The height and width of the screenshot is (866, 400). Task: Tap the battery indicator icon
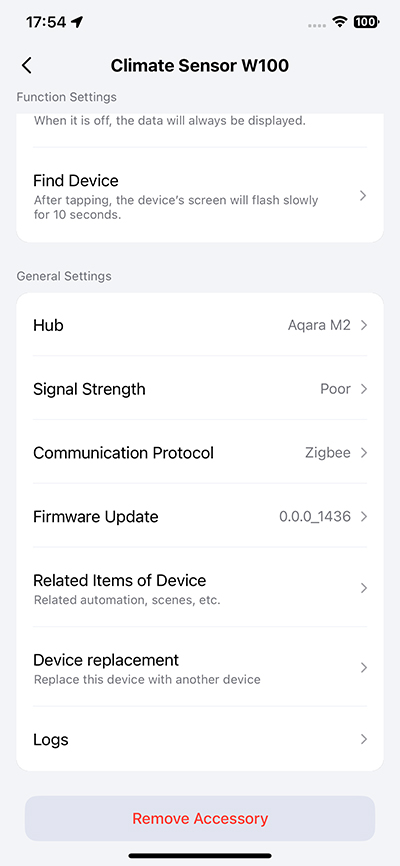tap(366, 22)
